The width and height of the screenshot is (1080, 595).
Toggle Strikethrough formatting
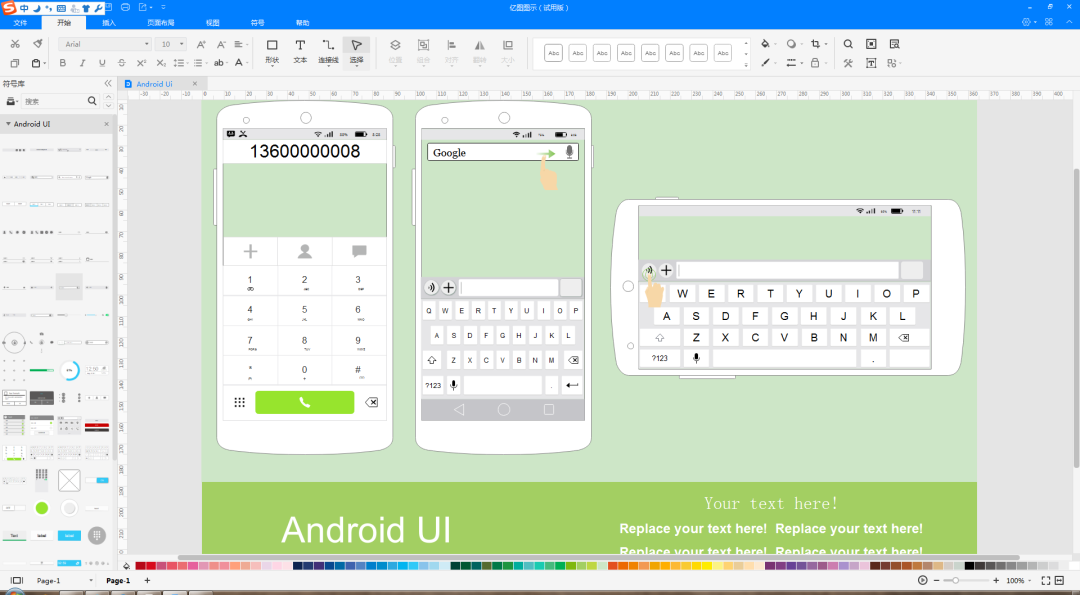[121, 63]
